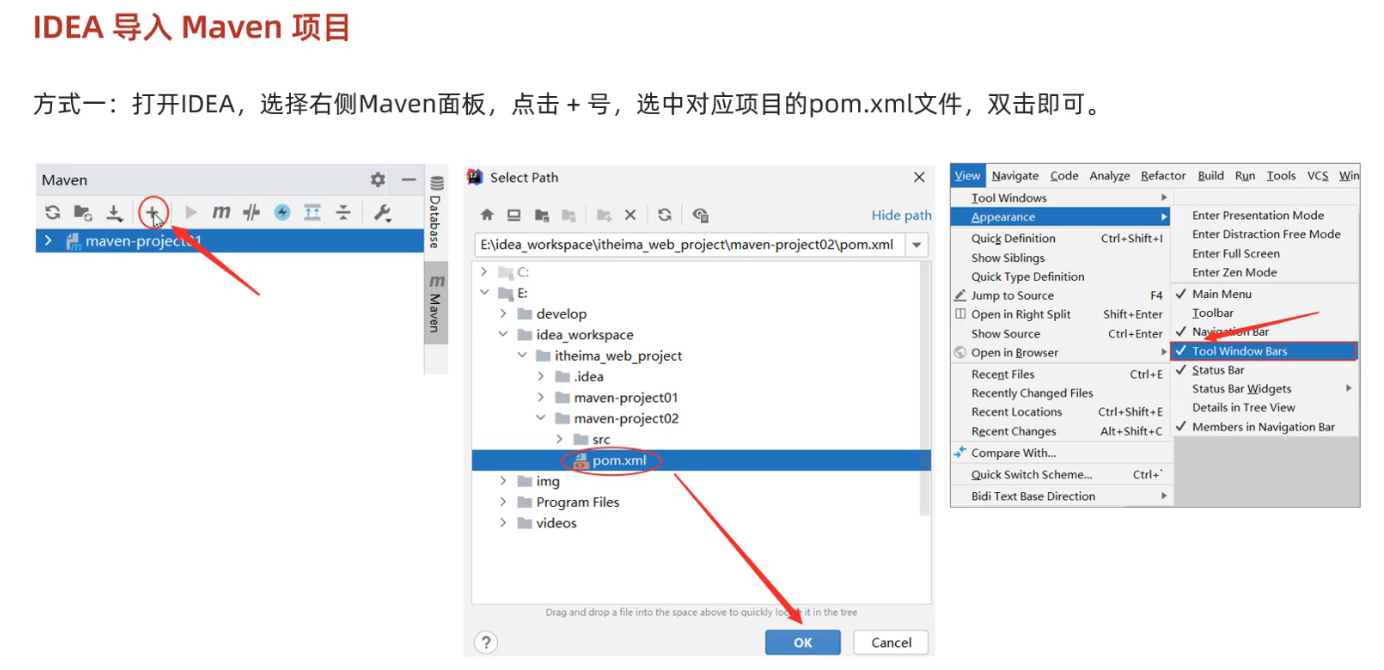This screenshot has height=670, width=1384.
Task: Click the help question mark button
Action: 485,642
